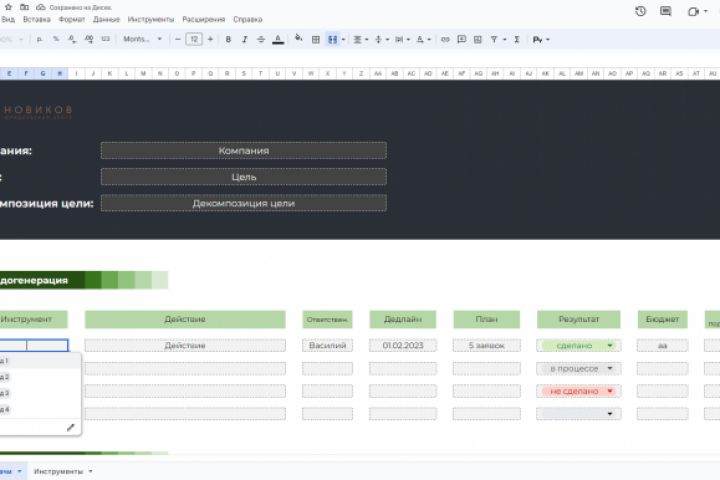This screenshot has width=720, height=480.
Task: Insert chart toolbar icon
Action: pos(478,40)
